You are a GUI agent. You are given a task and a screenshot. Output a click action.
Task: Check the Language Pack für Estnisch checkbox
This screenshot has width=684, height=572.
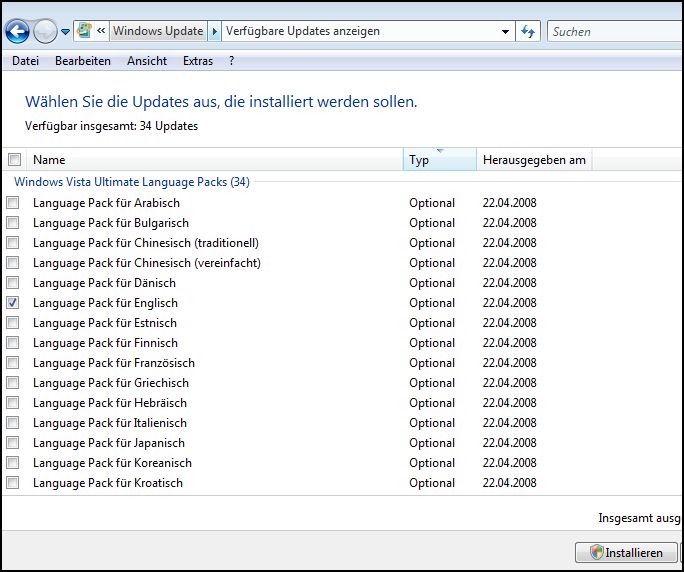click(13, 323)
